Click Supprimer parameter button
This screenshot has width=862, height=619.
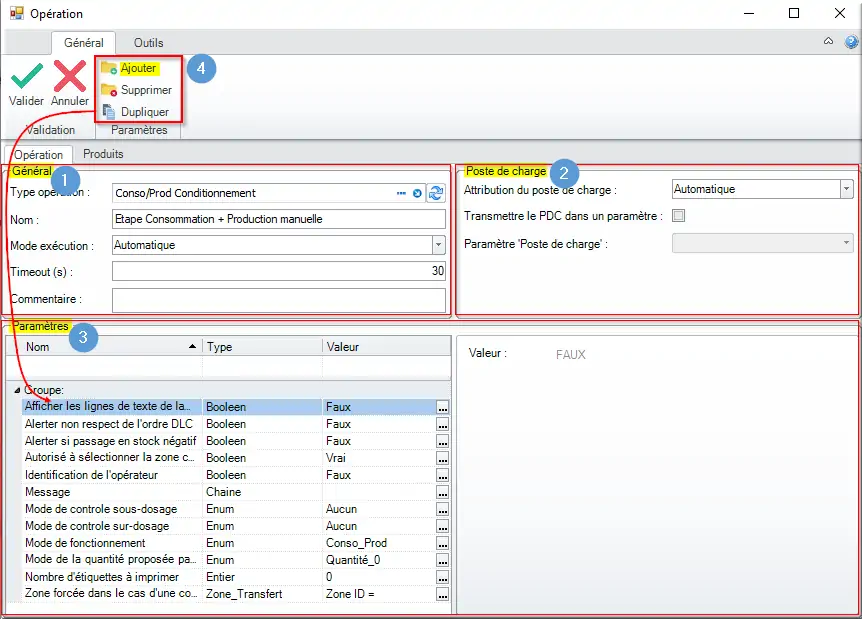point(136,90)
